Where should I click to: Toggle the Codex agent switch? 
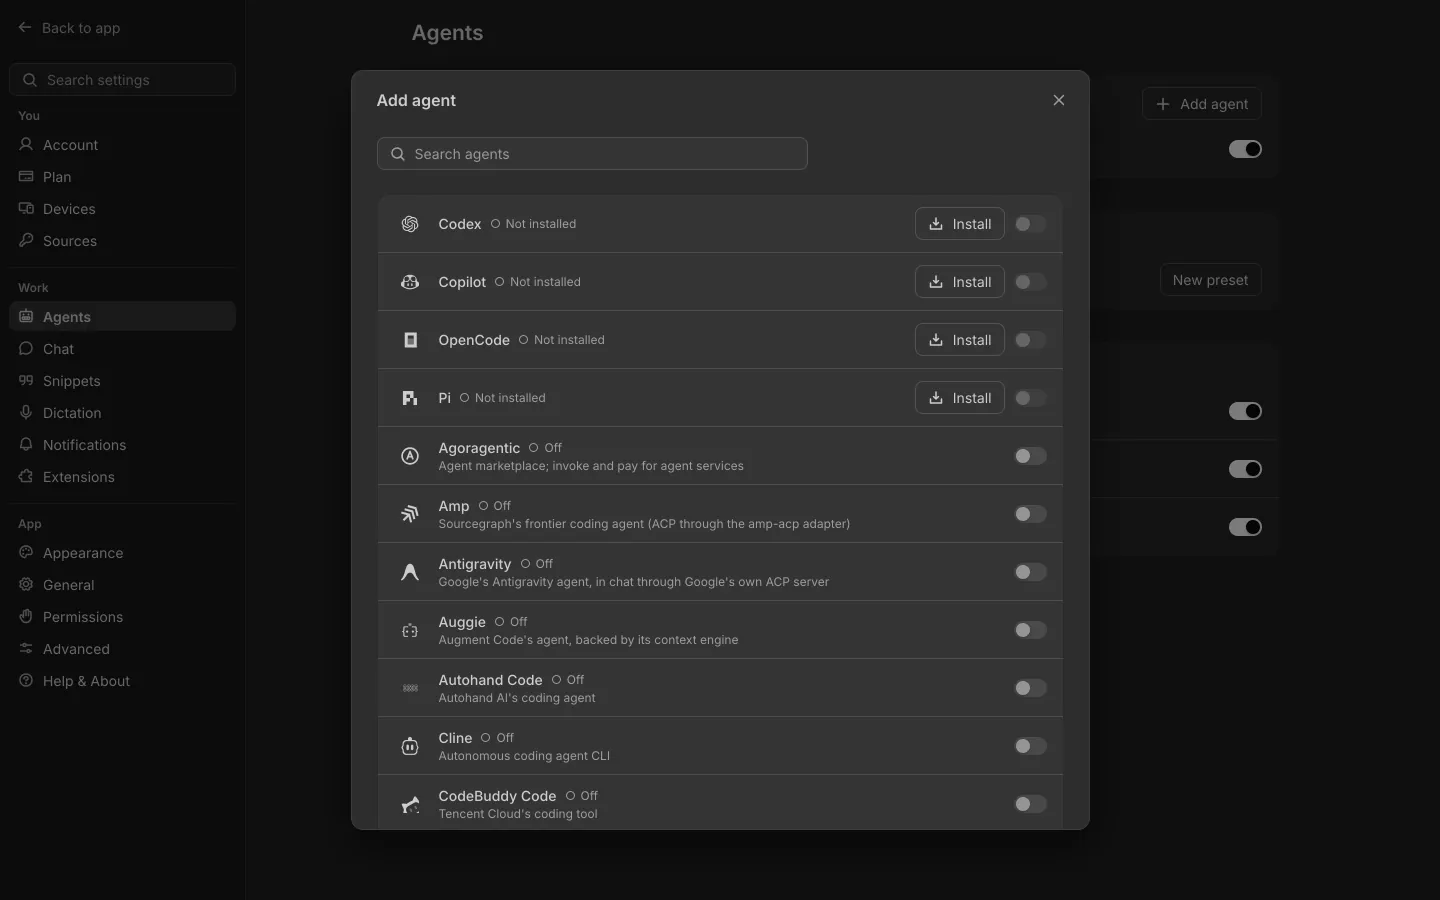(1030, 224)
